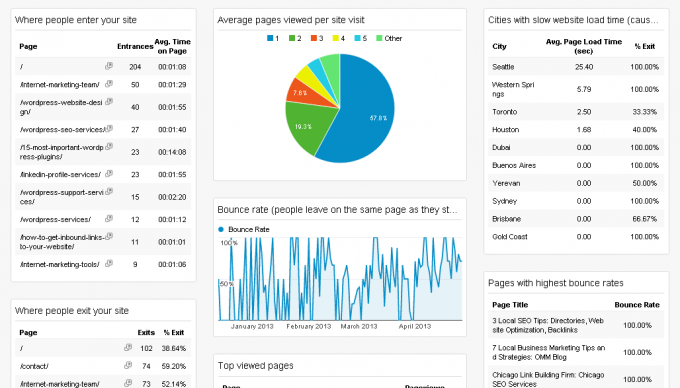Open external link icon for /linkedin-profile-services/
Image resolution: width=680 pixels, height=388 pixels.
[x=109, y=173]
